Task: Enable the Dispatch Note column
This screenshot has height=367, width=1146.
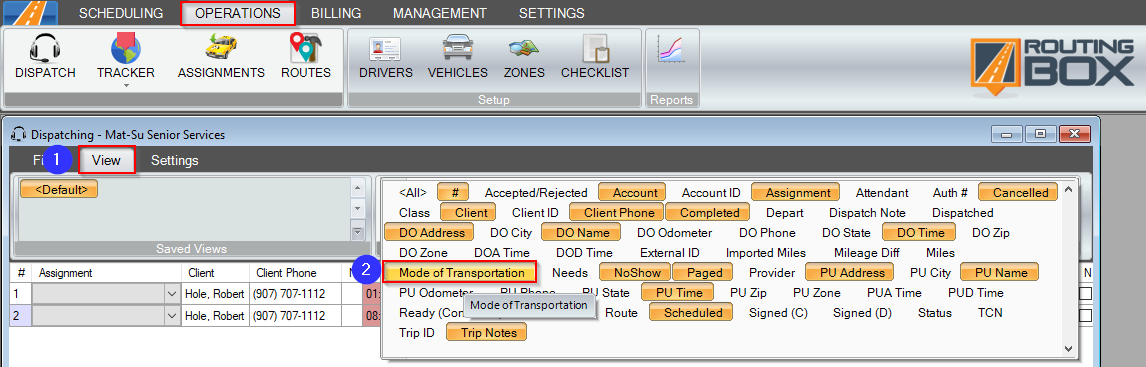Action: (867, 213)
